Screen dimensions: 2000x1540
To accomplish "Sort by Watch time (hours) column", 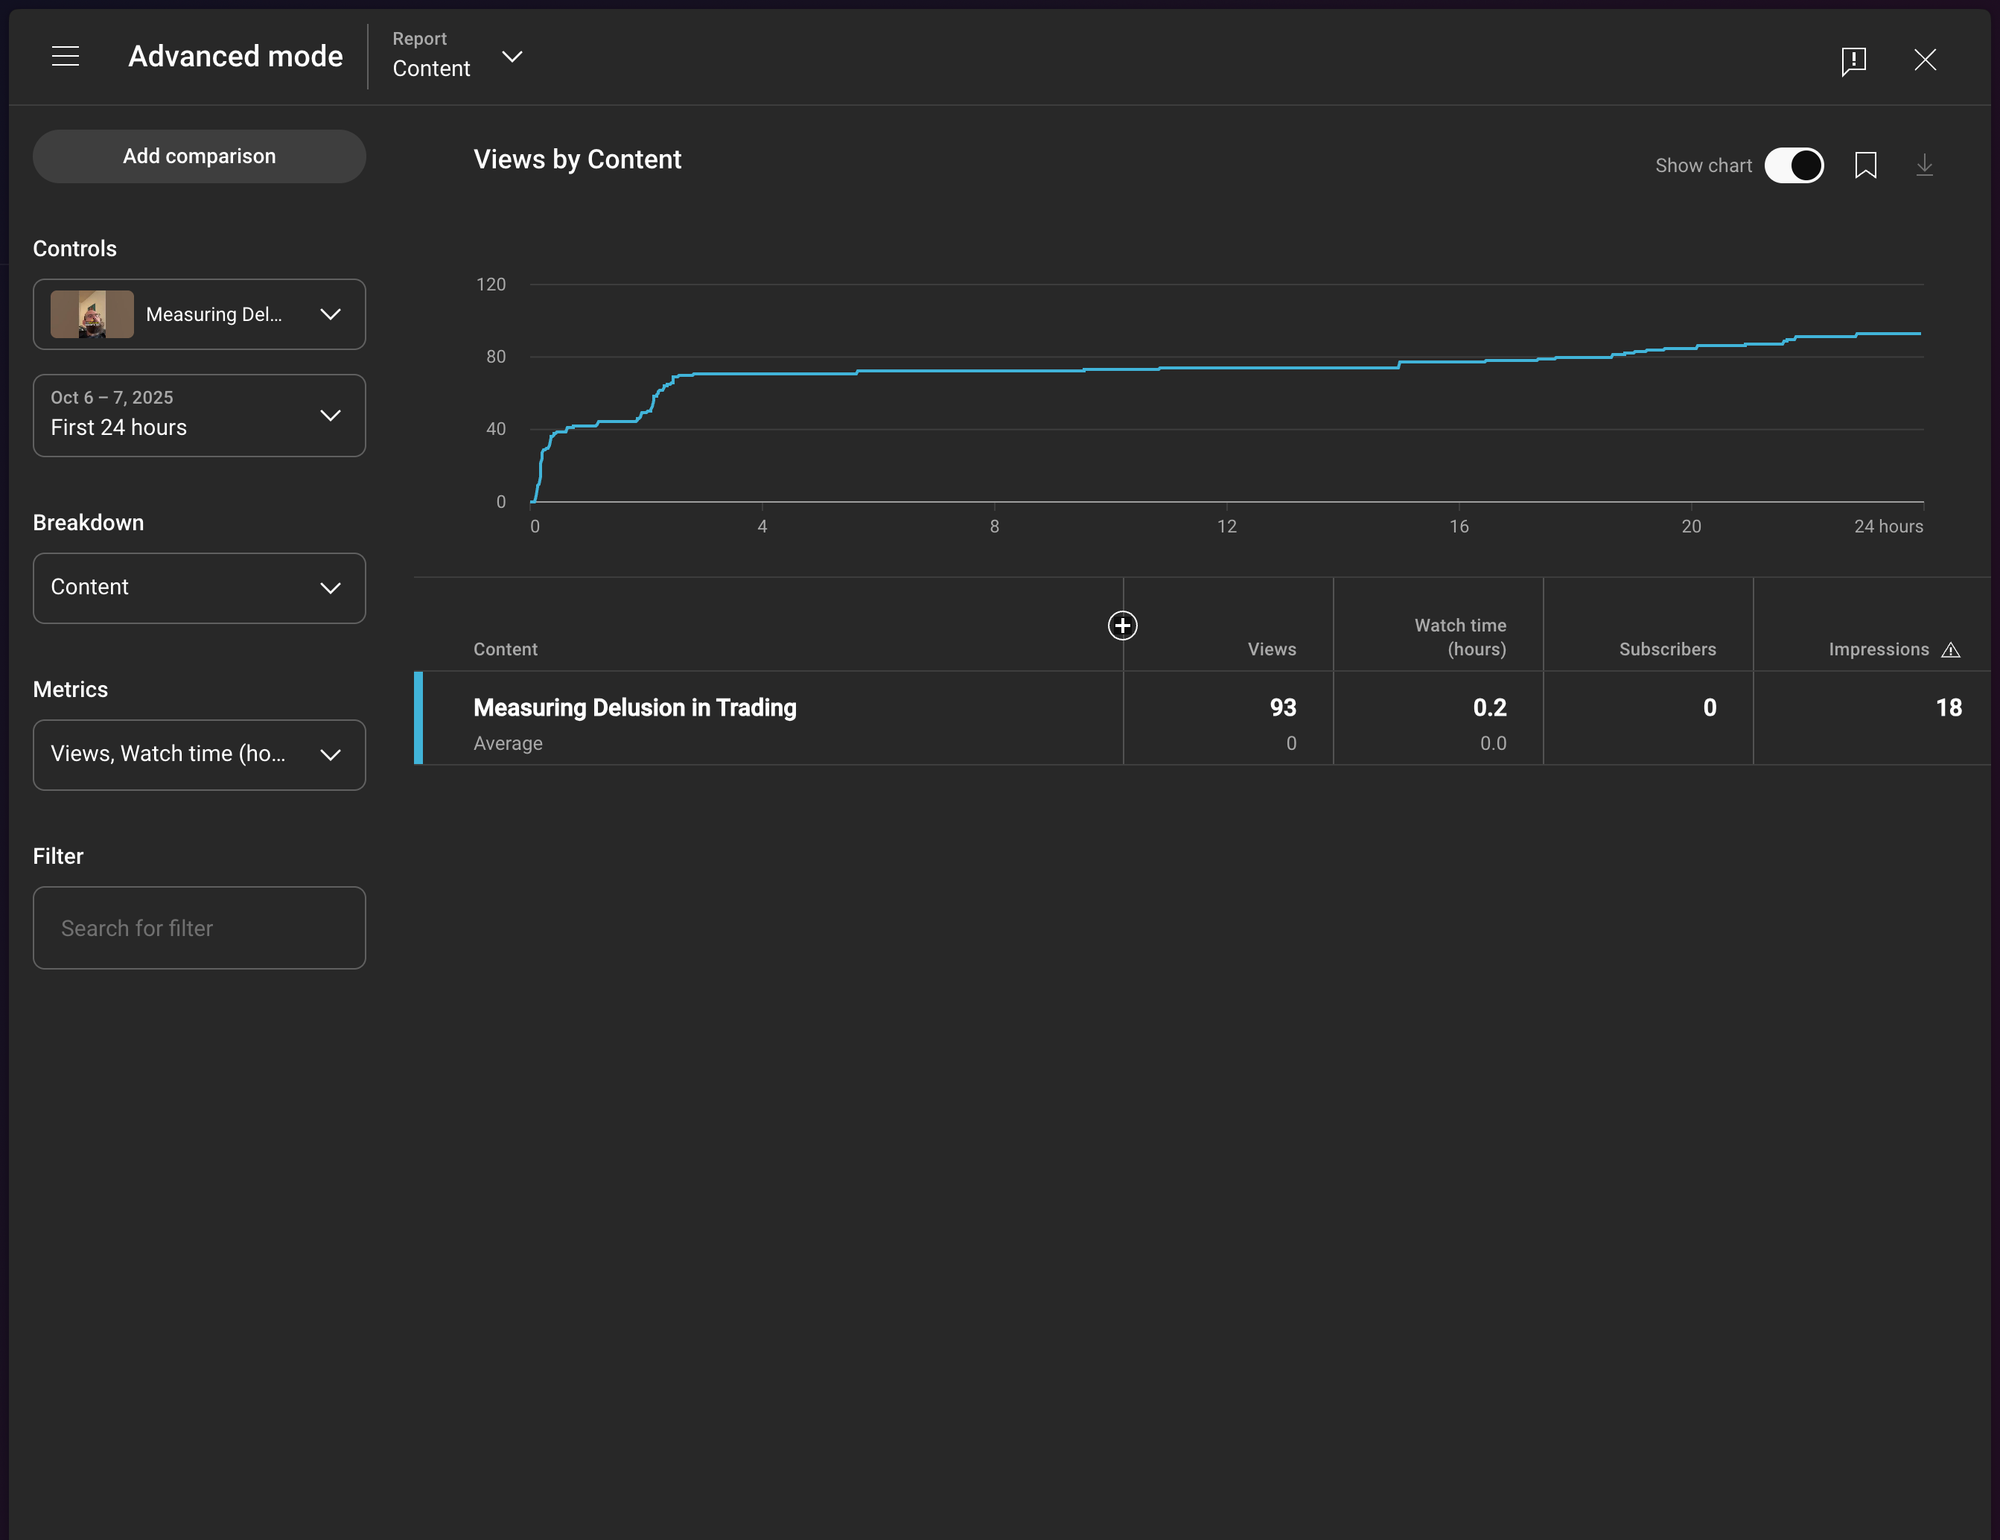I will (x=1460, y=637).
